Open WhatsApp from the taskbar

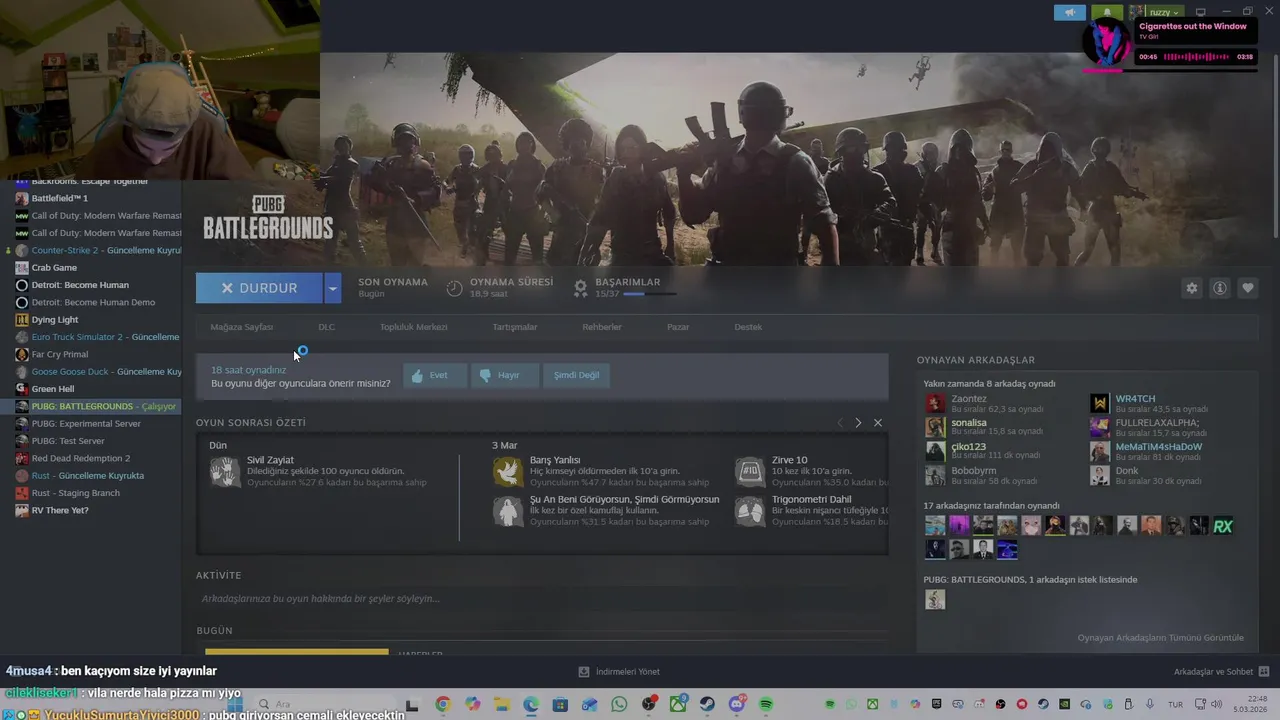[x=619, y=705]
